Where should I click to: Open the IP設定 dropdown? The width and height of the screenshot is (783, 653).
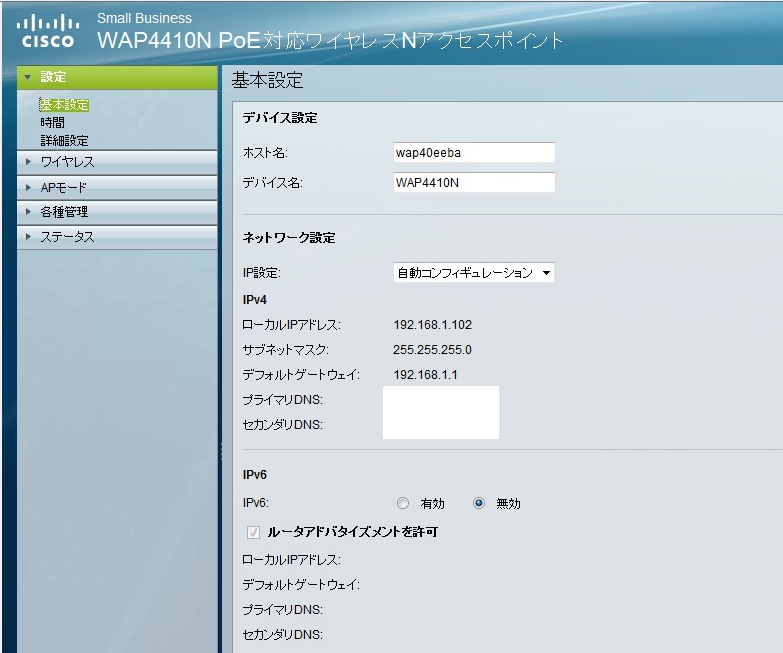tap(474, 273)
